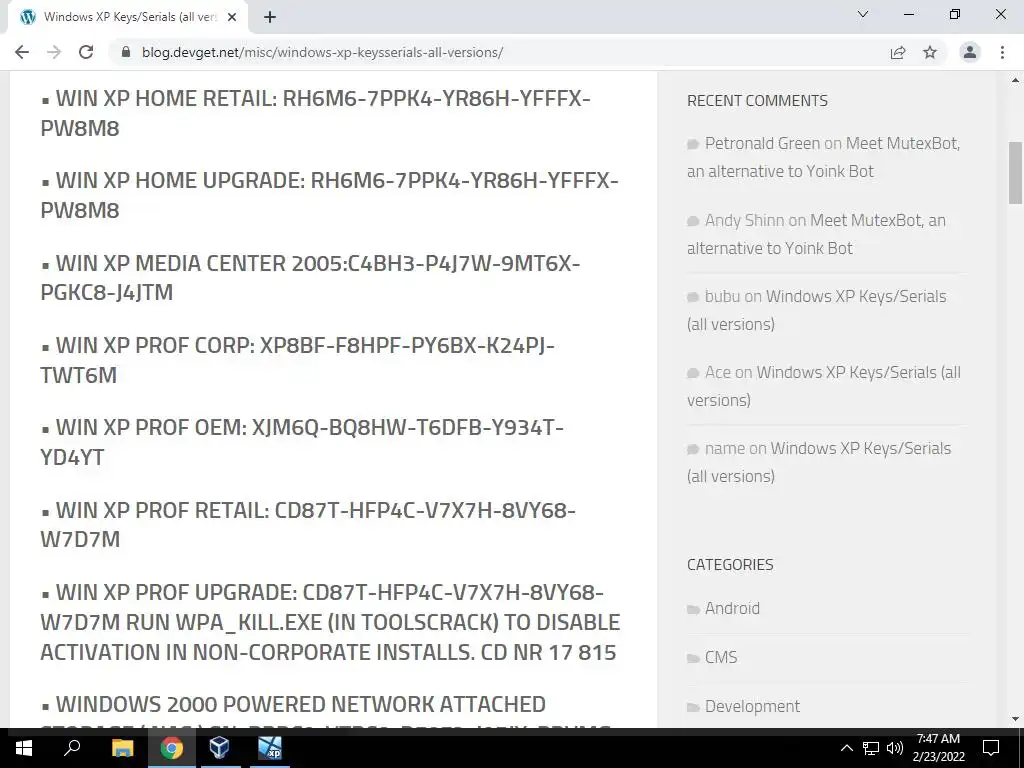This screenshot has height=768, width=1024.
Task: Open the Development category
Action: tap(752, 707)
